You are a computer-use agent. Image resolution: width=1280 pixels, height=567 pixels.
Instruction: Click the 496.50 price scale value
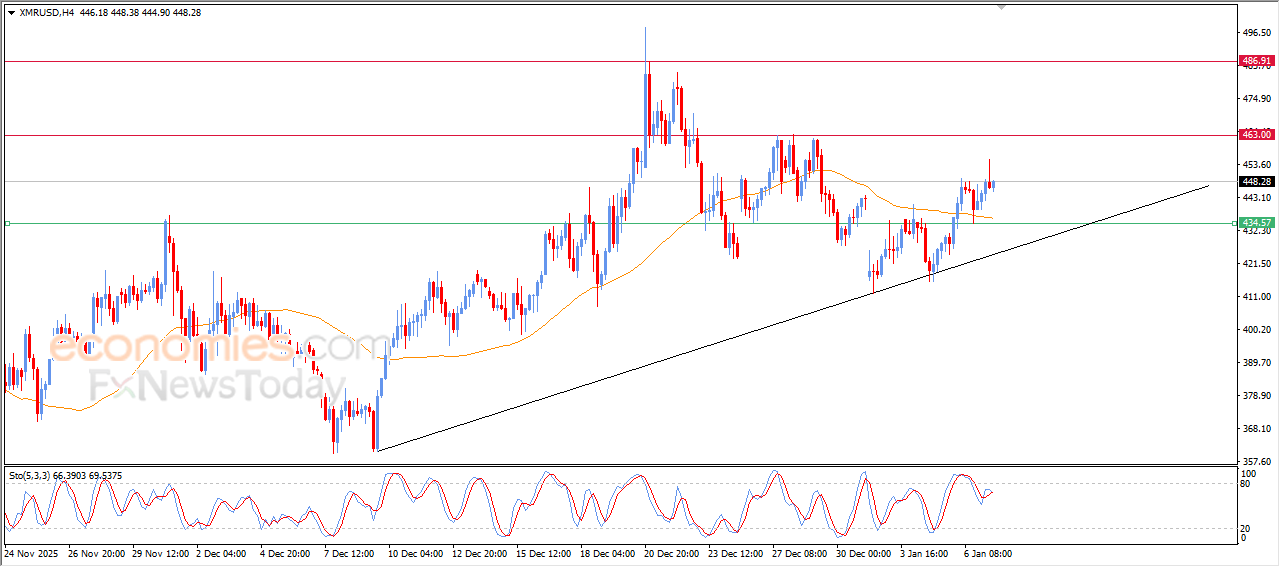pos(1255,32)
